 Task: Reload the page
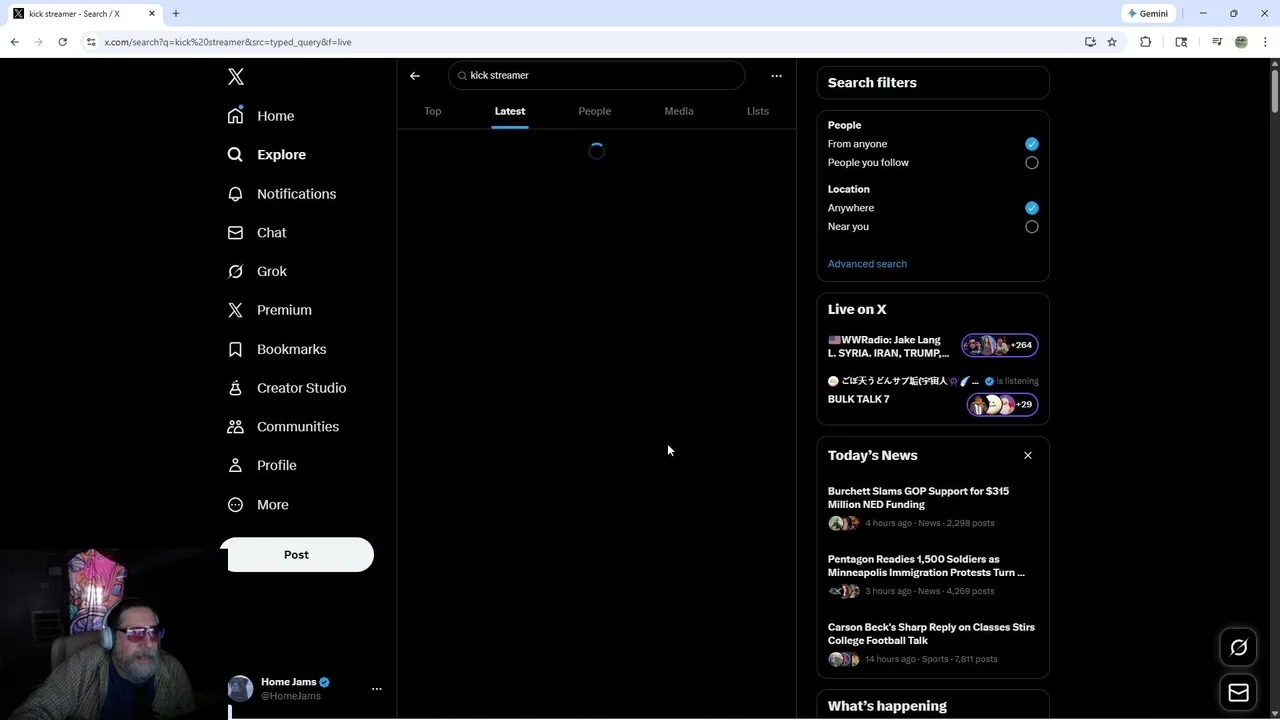click(62, 42)
